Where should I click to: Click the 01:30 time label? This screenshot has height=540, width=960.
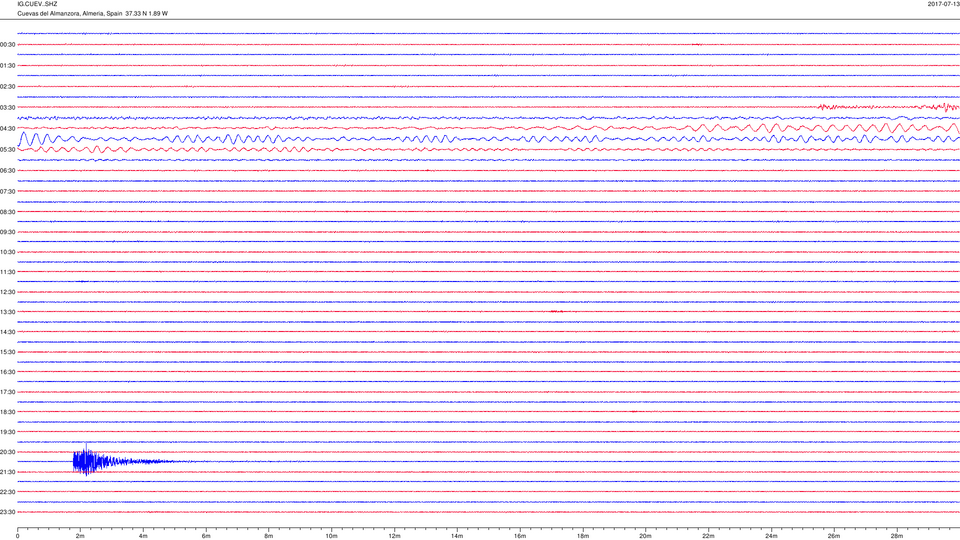[x=7, y=66]
